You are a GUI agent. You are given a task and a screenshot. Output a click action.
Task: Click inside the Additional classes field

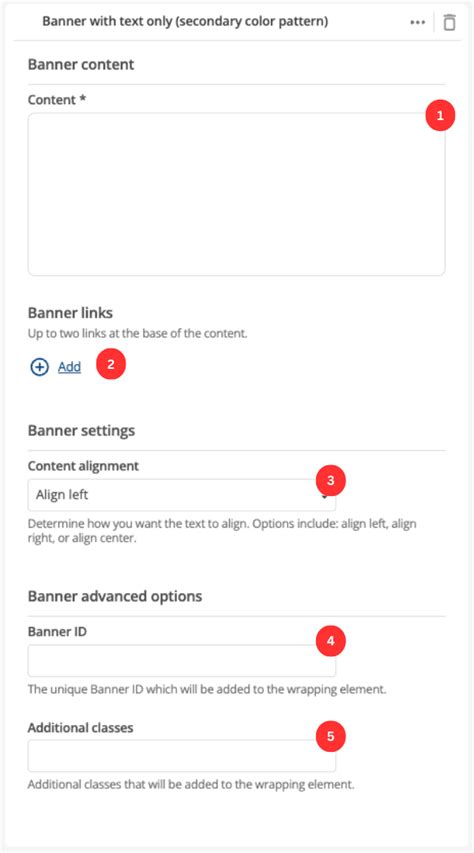182,756
